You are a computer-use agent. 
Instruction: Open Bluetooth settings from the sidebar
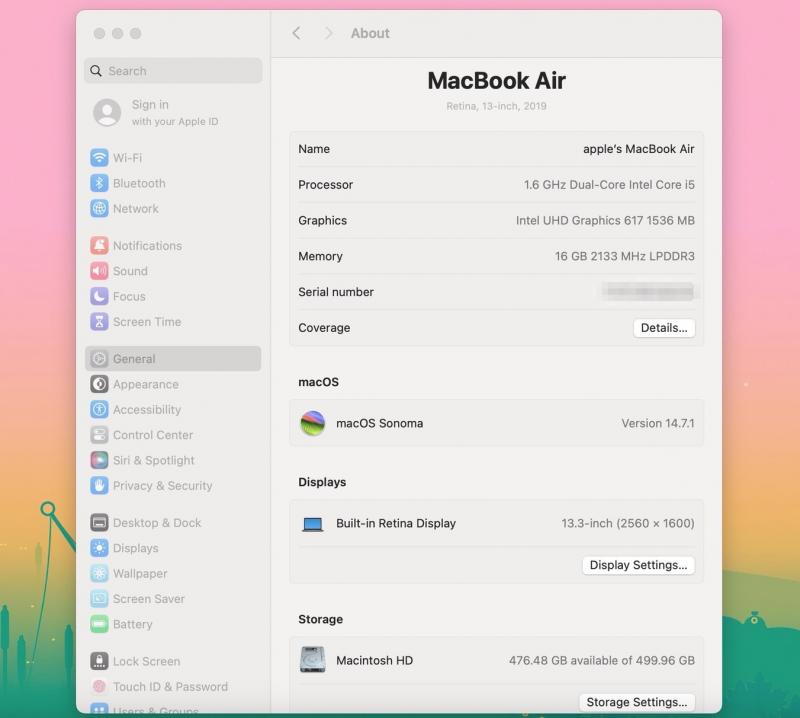click(128, 183)
